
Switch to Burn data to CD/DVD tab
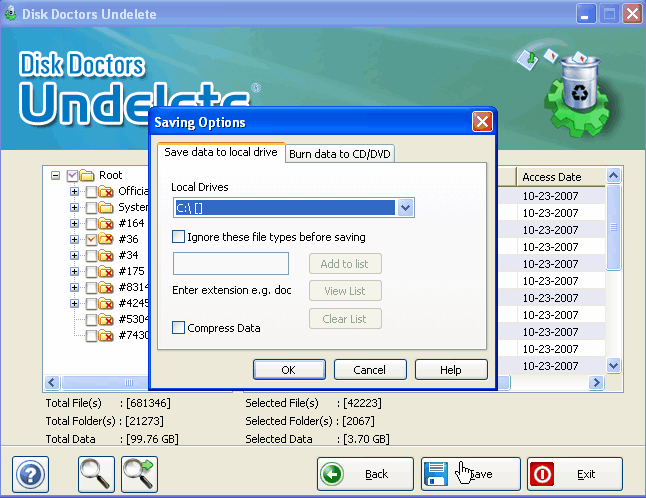pos(340,154)
